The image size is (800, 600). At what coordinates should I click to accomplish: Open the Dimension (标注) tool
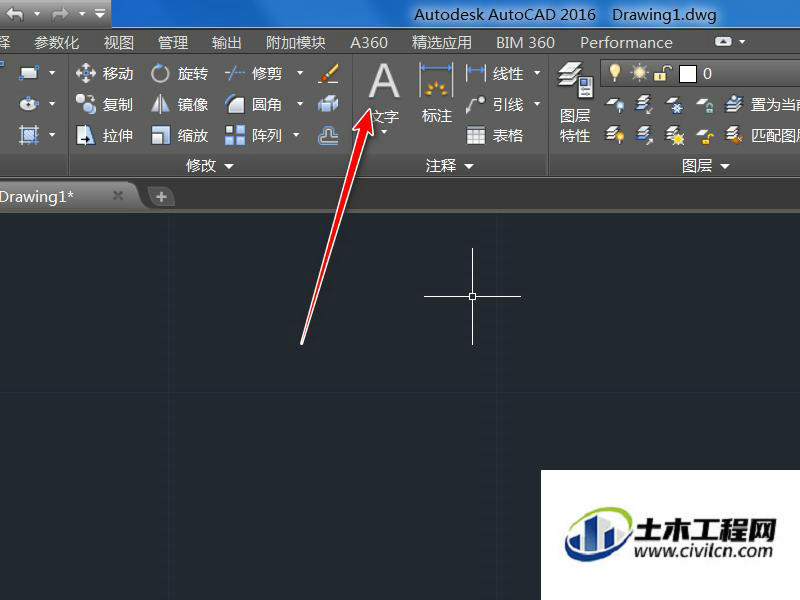coord(437,93)
